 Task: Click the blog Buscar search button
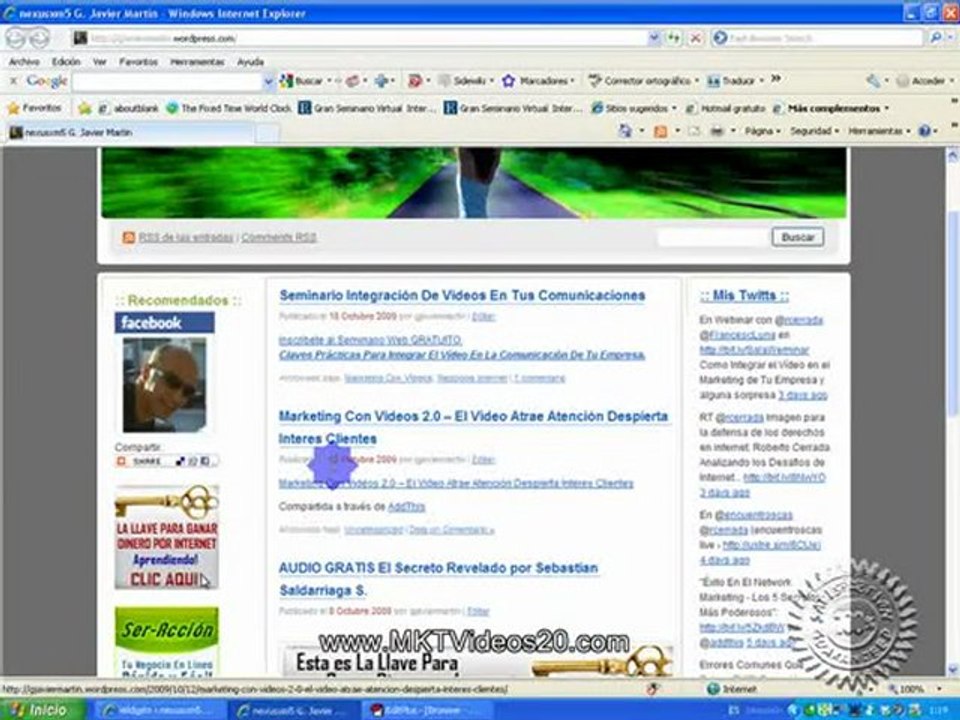click(x=798, y=238)
